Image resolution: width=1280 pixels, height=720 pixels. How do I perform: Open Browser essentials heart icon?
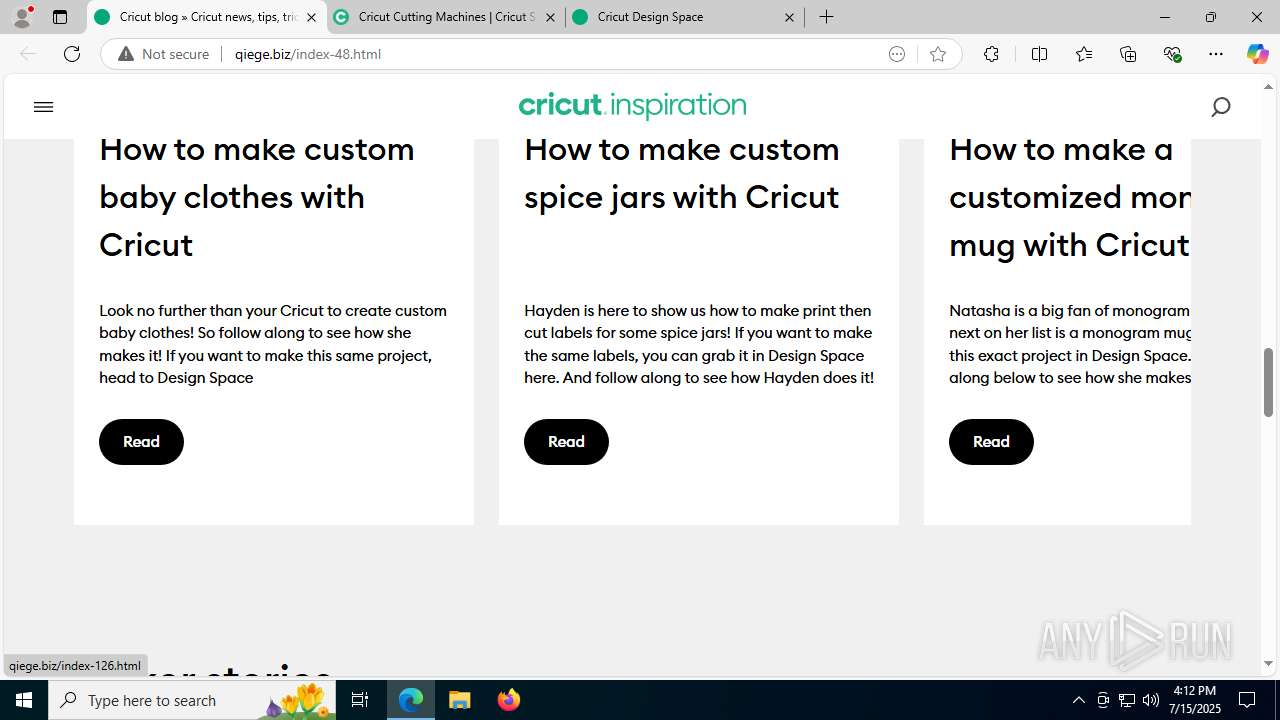[1172, 54]
